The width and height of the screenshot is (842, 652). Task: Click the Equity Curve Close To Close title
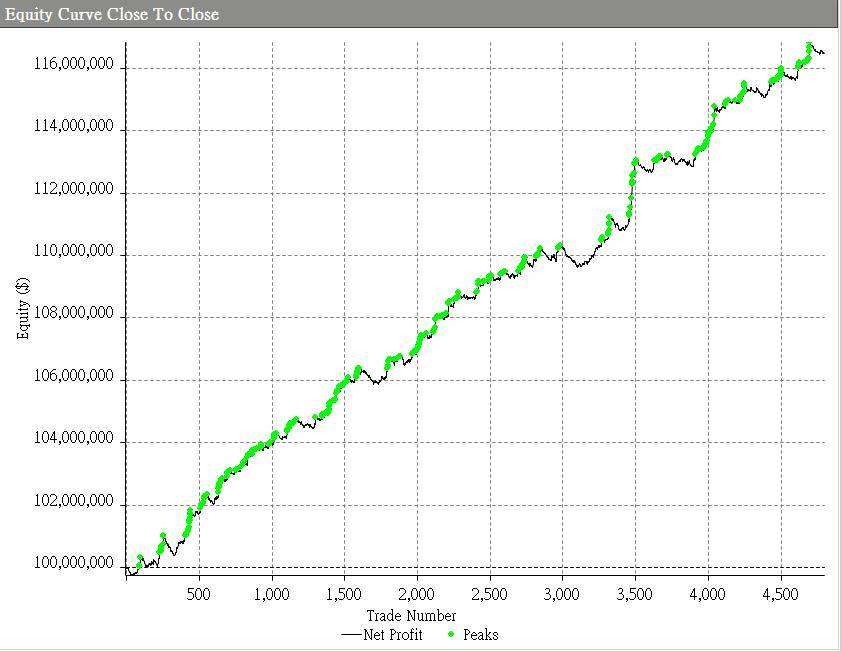[112, 14]
